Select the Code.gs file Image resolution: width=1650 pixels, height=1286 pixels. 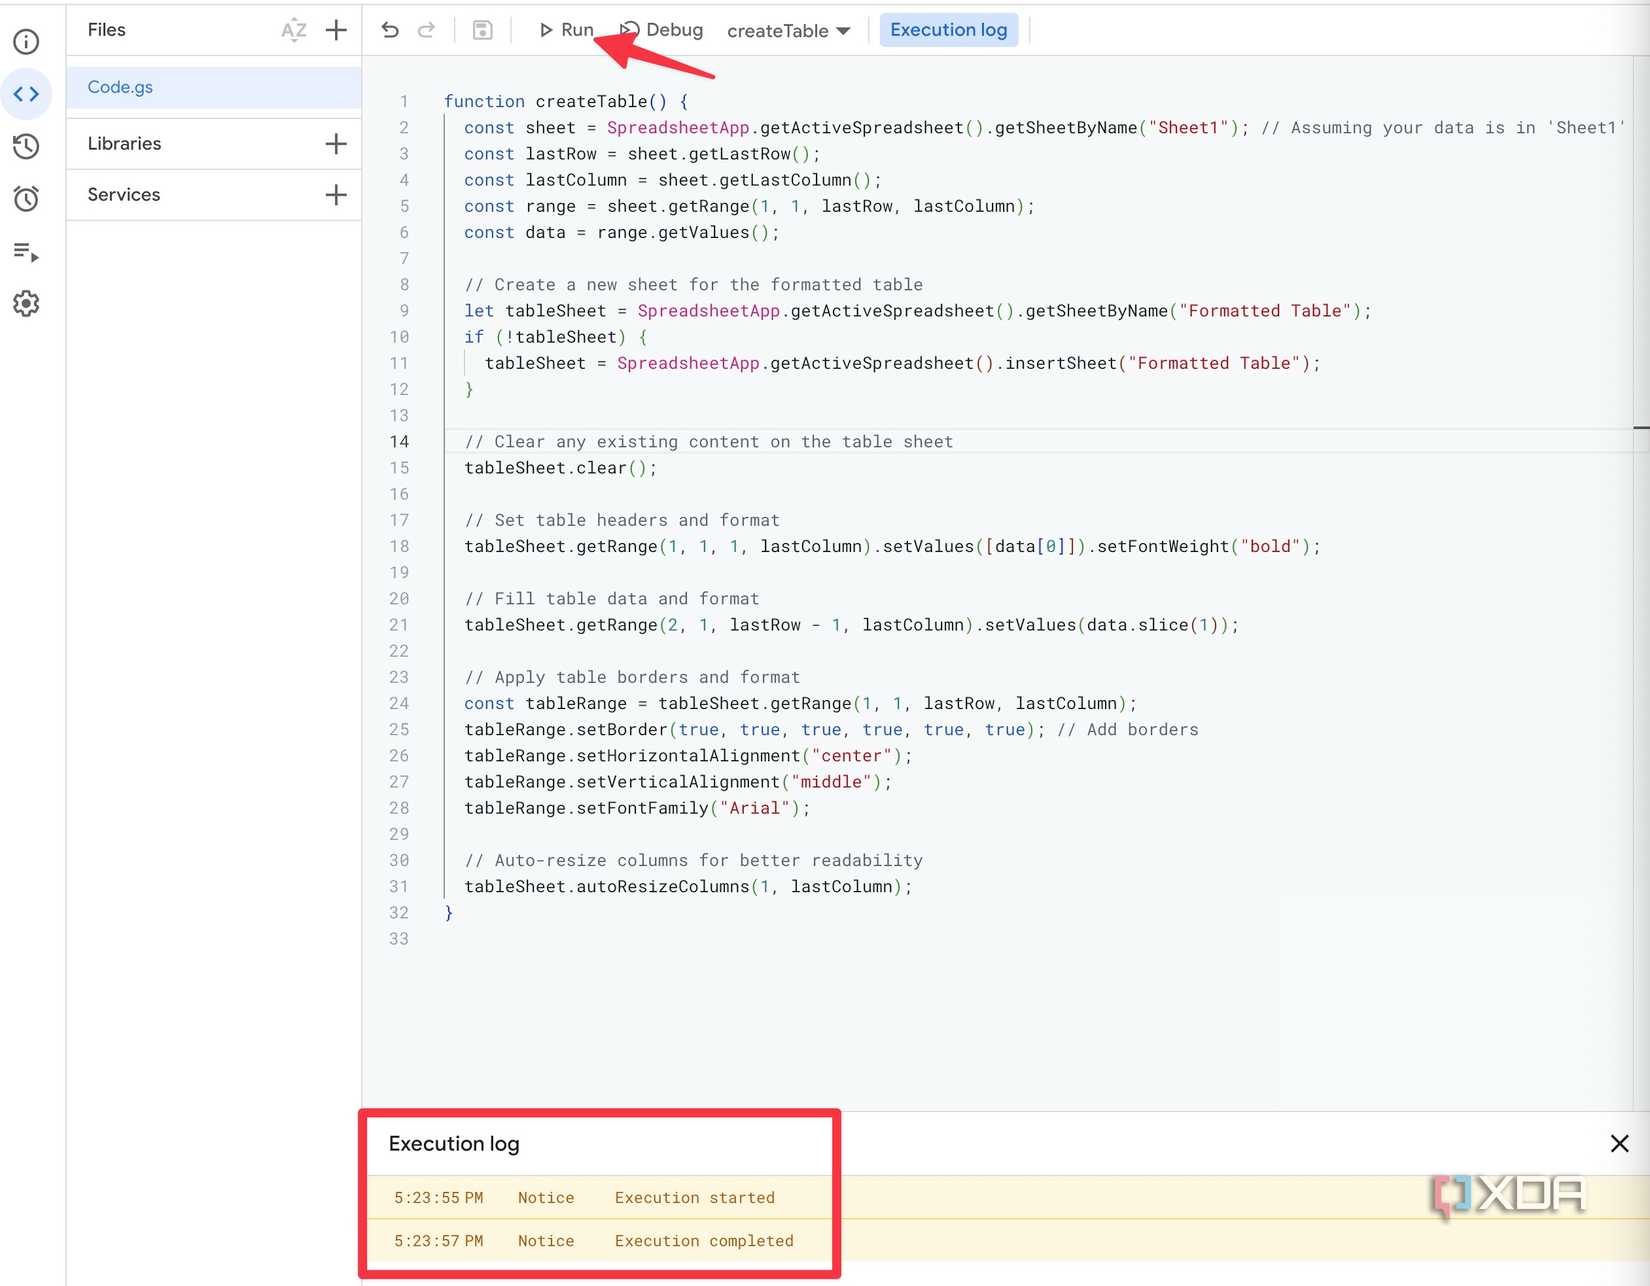coord(119,87)
